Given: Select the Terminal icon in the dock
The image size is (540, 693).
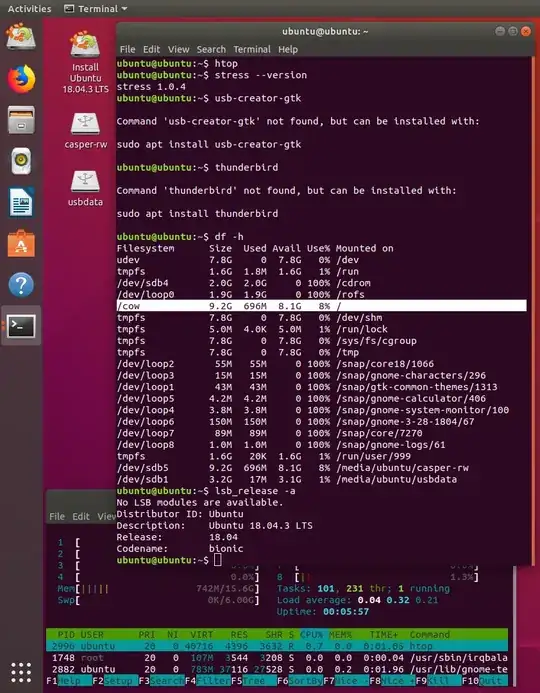Looking at the screenshot, I should coord(21,326).
